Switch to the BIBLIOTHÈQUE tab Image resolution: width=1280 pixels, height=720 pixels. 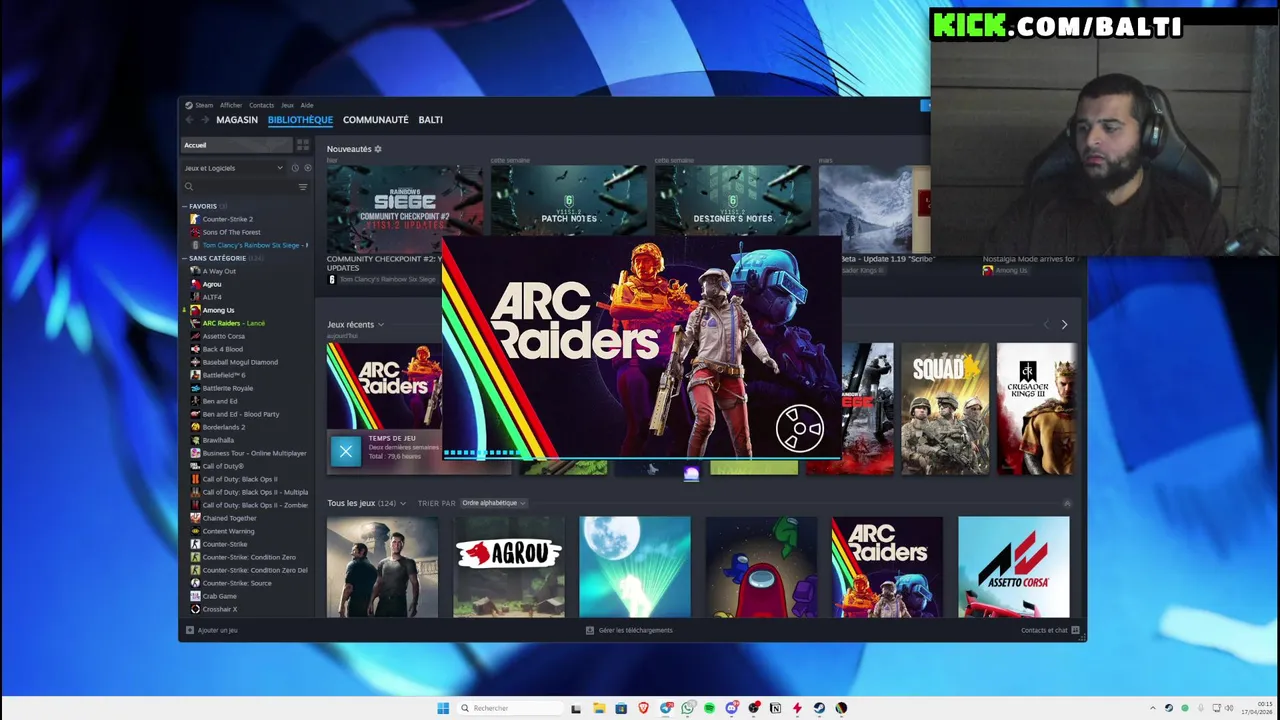[x=300, y=120]
